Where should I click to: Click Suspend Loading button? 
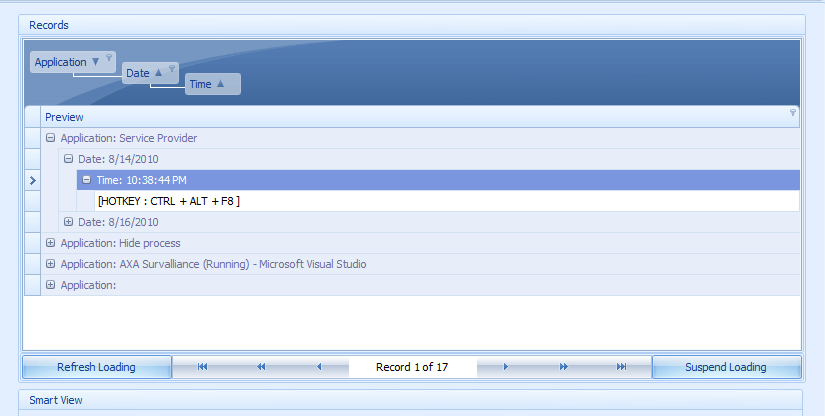click(x=725, y=367)
